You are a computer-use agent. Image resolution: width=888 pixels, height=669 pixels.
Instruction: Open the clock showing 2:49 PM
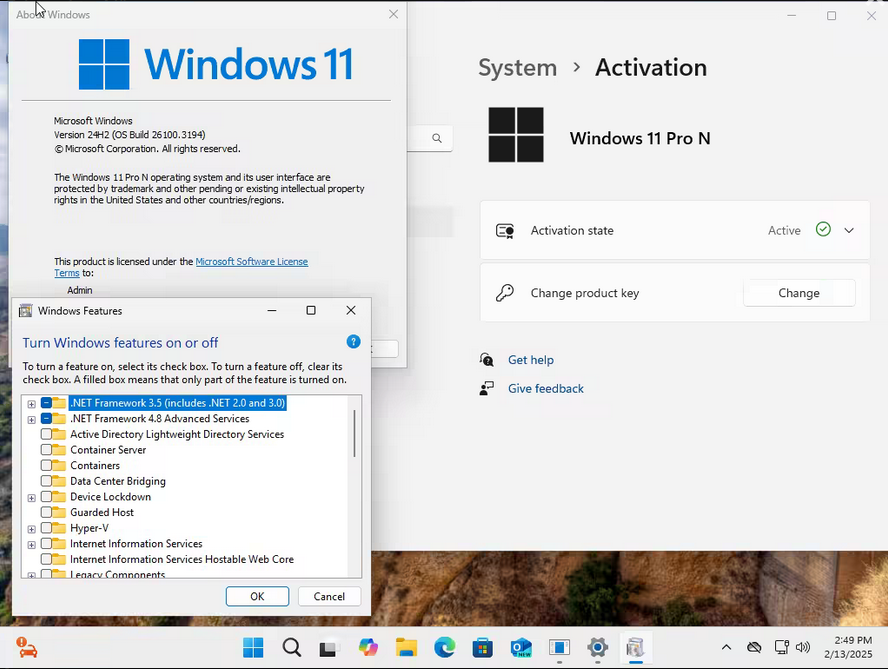[x=848, y=647]
